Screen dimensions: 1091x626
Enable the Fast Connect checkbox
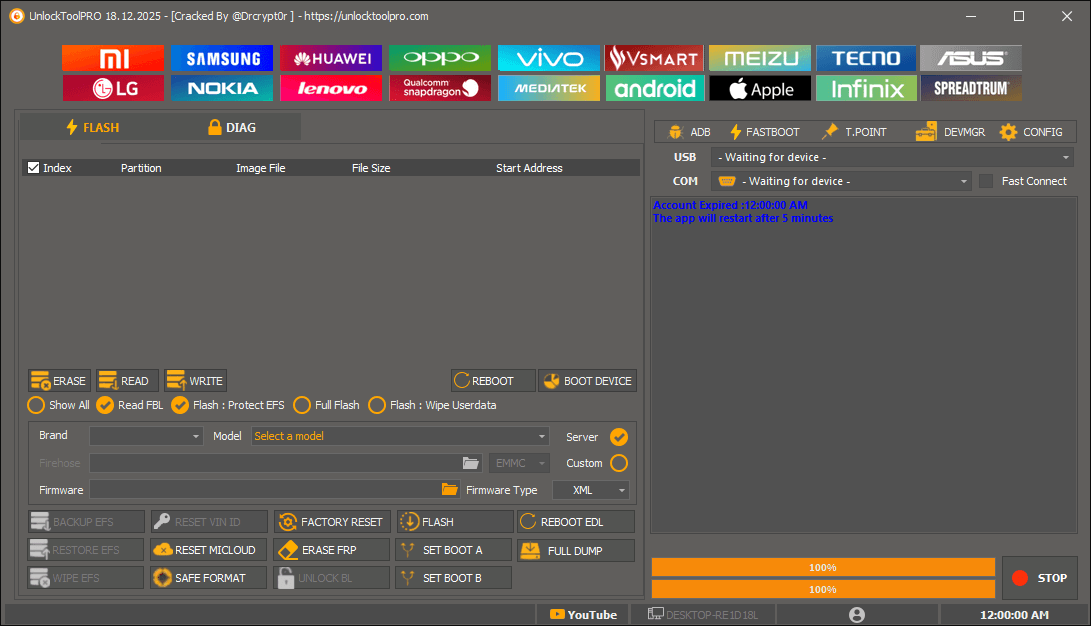point(986,181)
